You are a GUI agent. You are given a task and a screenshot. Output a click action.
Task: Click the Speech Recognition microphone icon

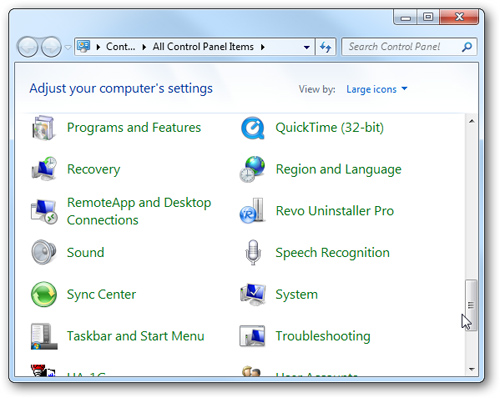coord(253,252)
